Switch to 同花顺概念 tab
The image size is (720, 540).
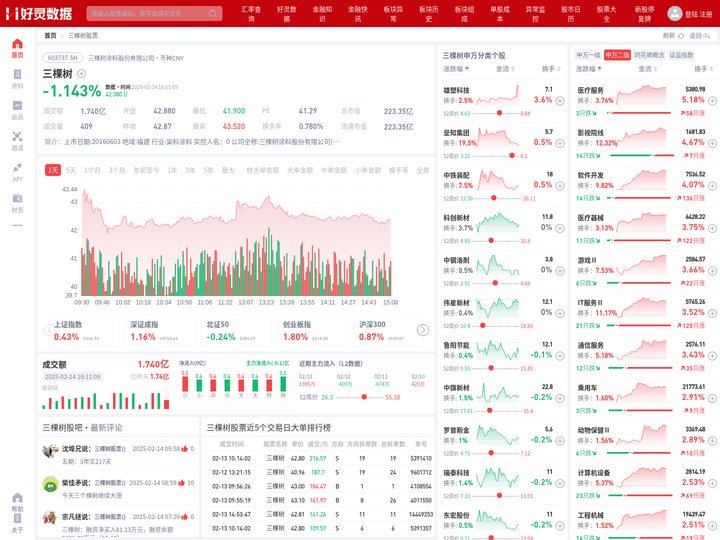649,55
